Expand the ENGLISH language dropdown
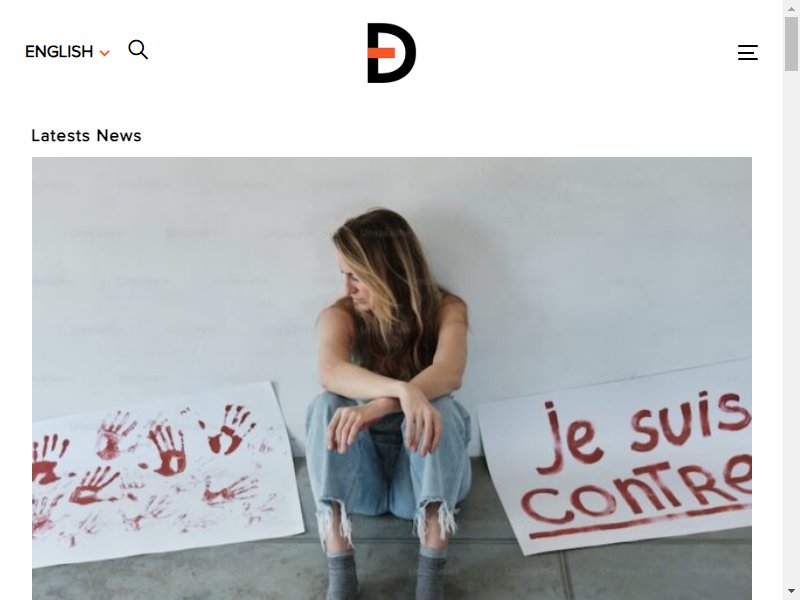Viewport: 800px width, 600px height. click(x=67, y=52)
